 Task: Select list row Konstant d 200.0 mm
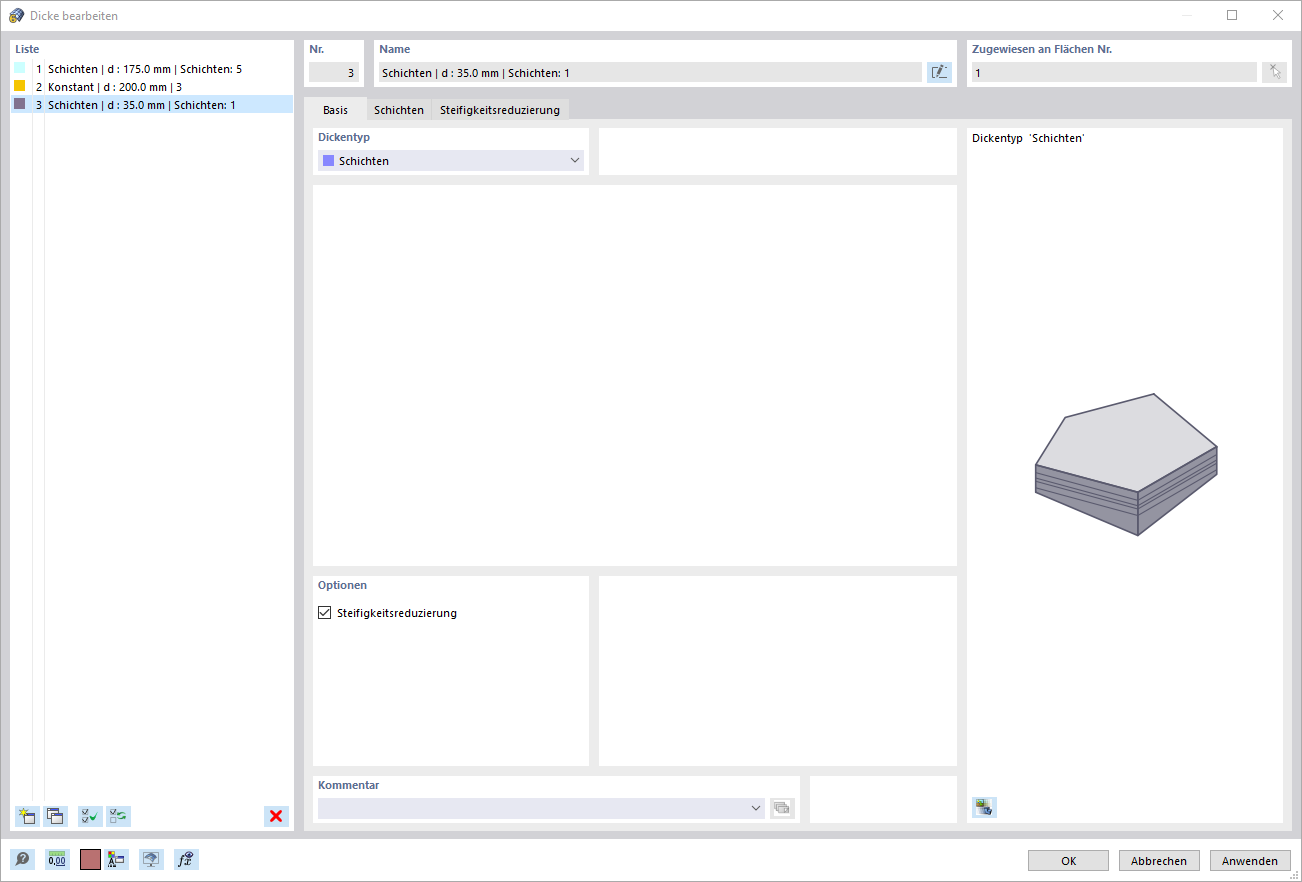pos(152,87)
